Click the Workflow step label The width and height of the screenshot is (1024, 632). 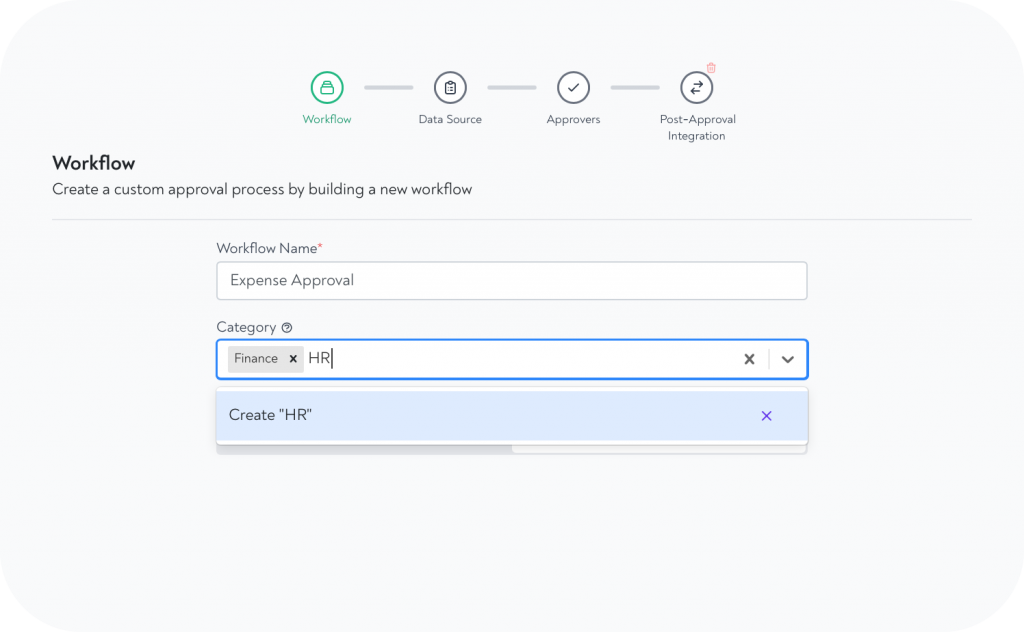[x=327, y=118]
